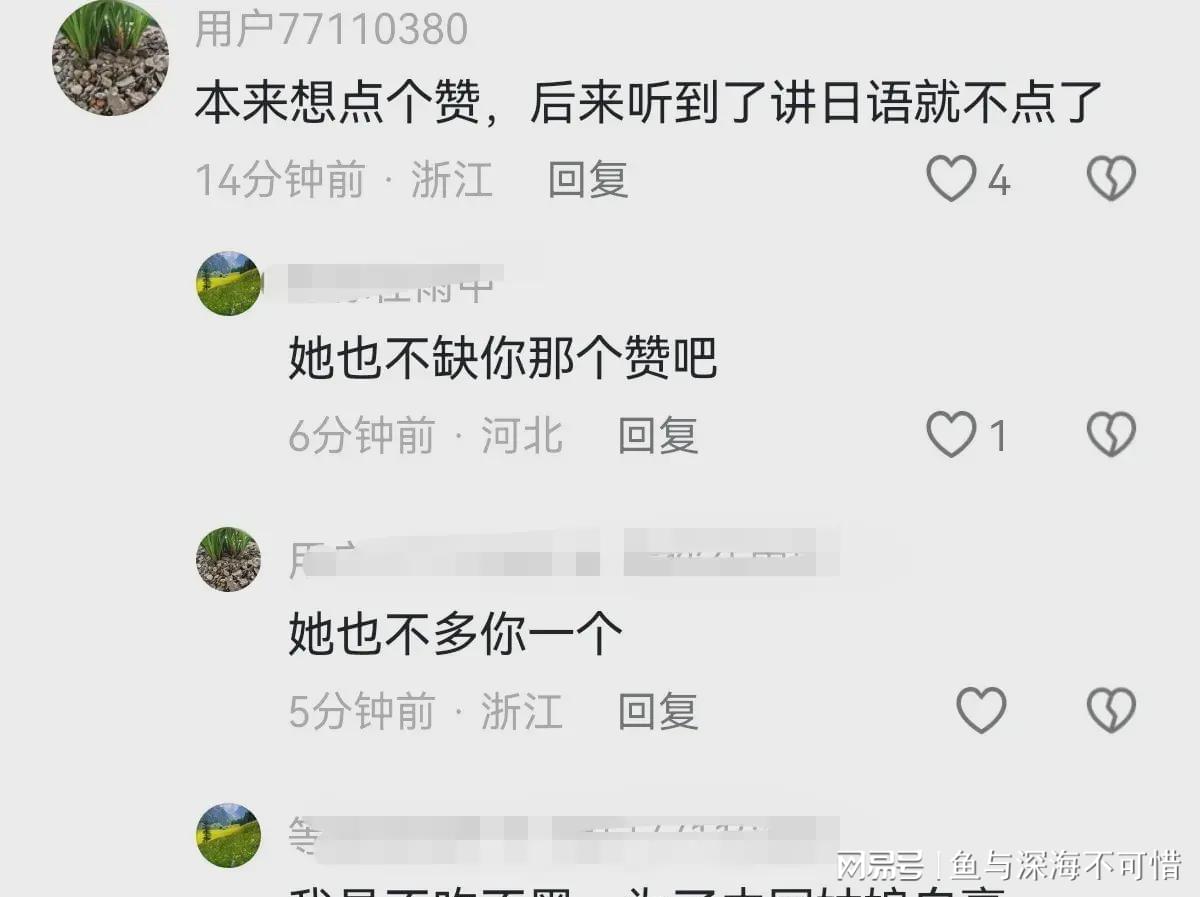Open the avatar of 用户77110380 at top
This screenshot has height=897, width=1200.
click(111, 57)
